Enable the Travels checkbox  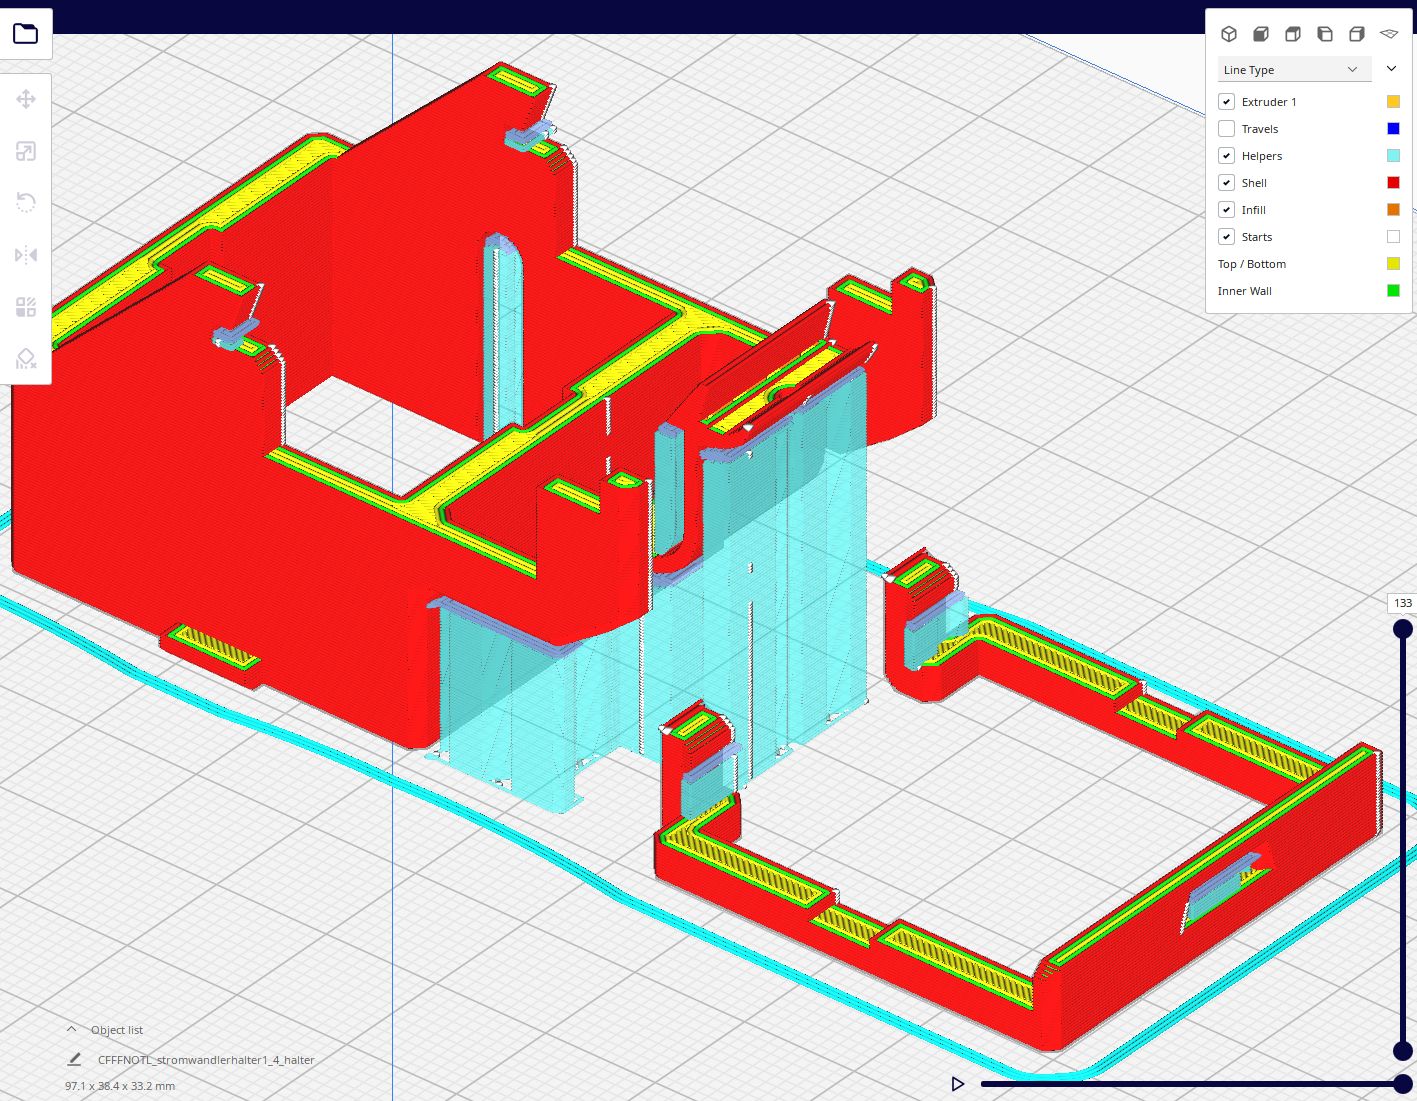coord(1226,129)
